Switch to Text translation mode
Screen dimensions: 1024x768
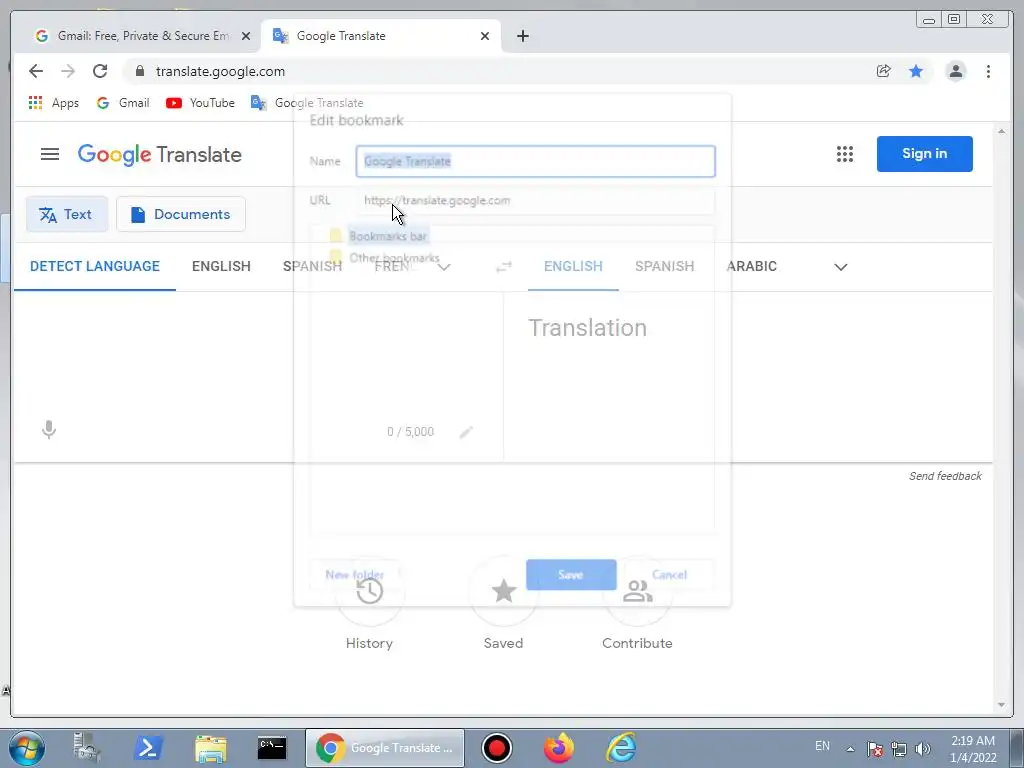click(x=67, y=214)
